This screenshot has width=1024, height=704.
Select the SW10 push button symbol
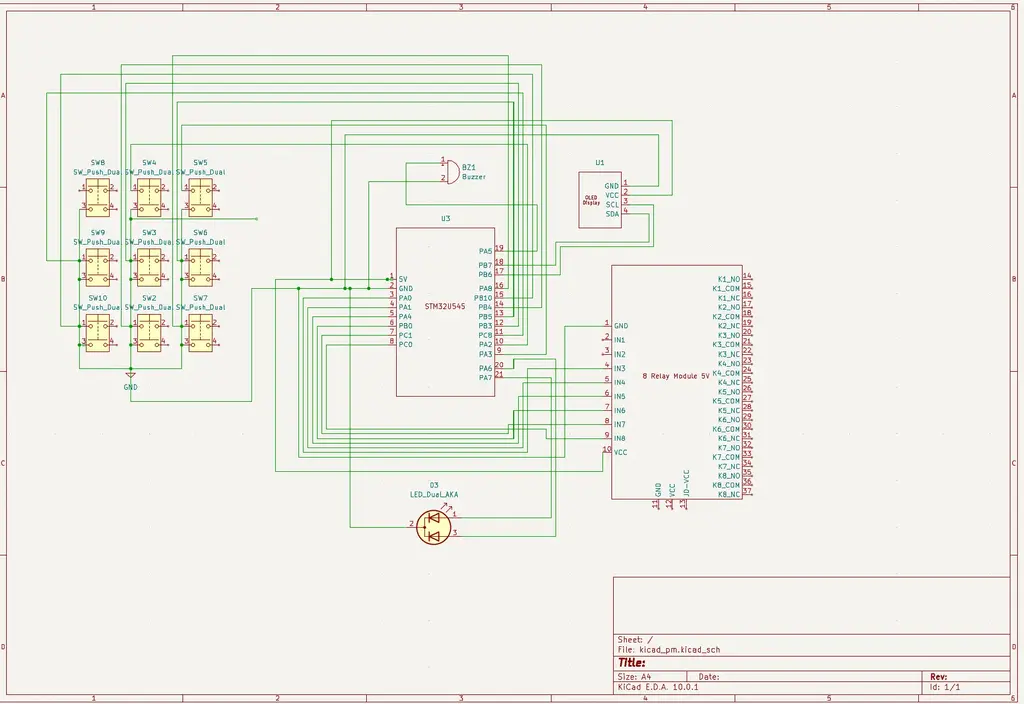coord(98,332)
